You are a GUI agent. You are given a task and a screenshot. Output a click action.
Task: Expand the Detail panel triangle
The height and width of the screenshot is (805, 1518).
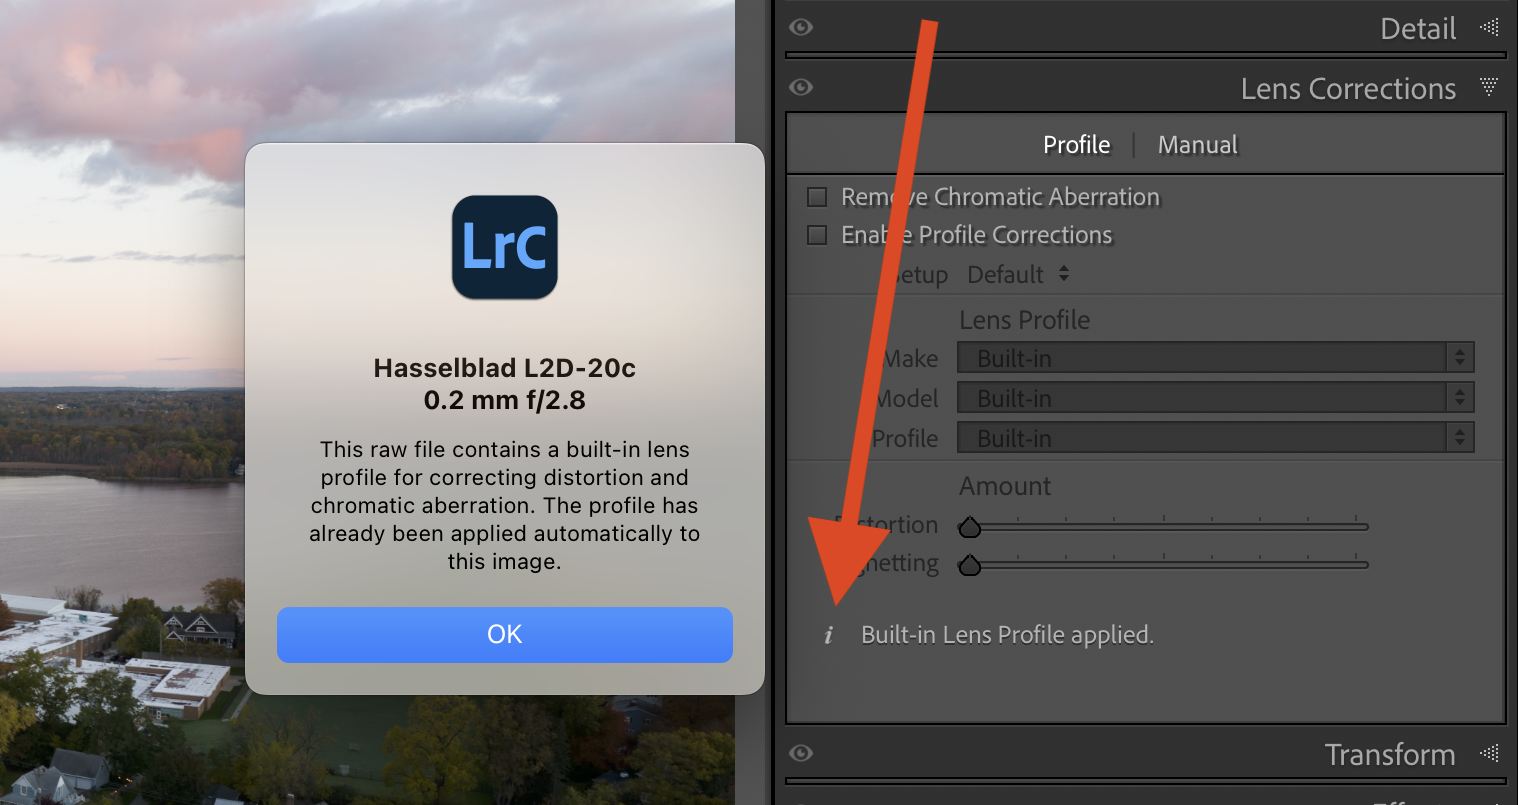click(1489, 28)
